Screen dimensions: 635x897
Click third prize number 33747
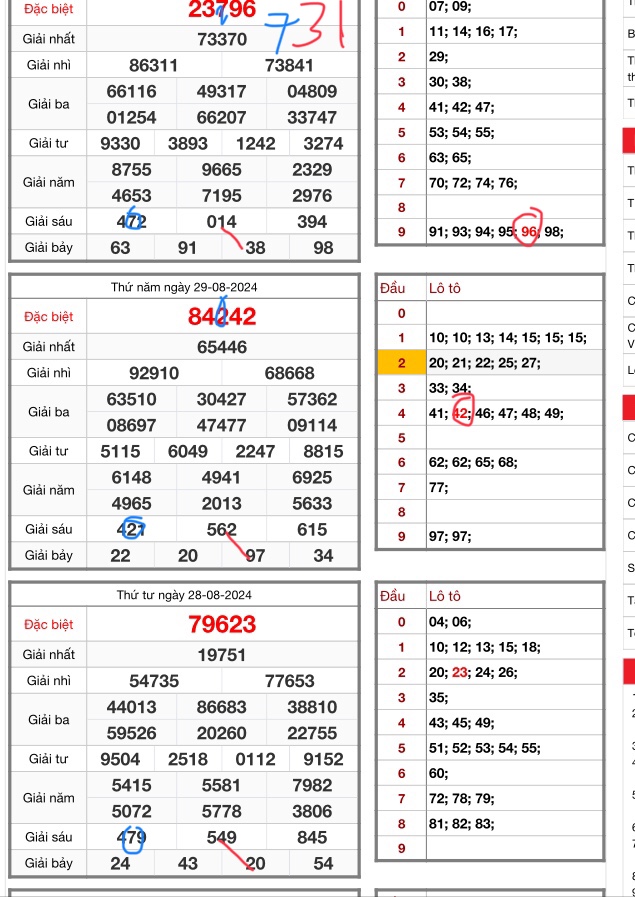(312, 117)
